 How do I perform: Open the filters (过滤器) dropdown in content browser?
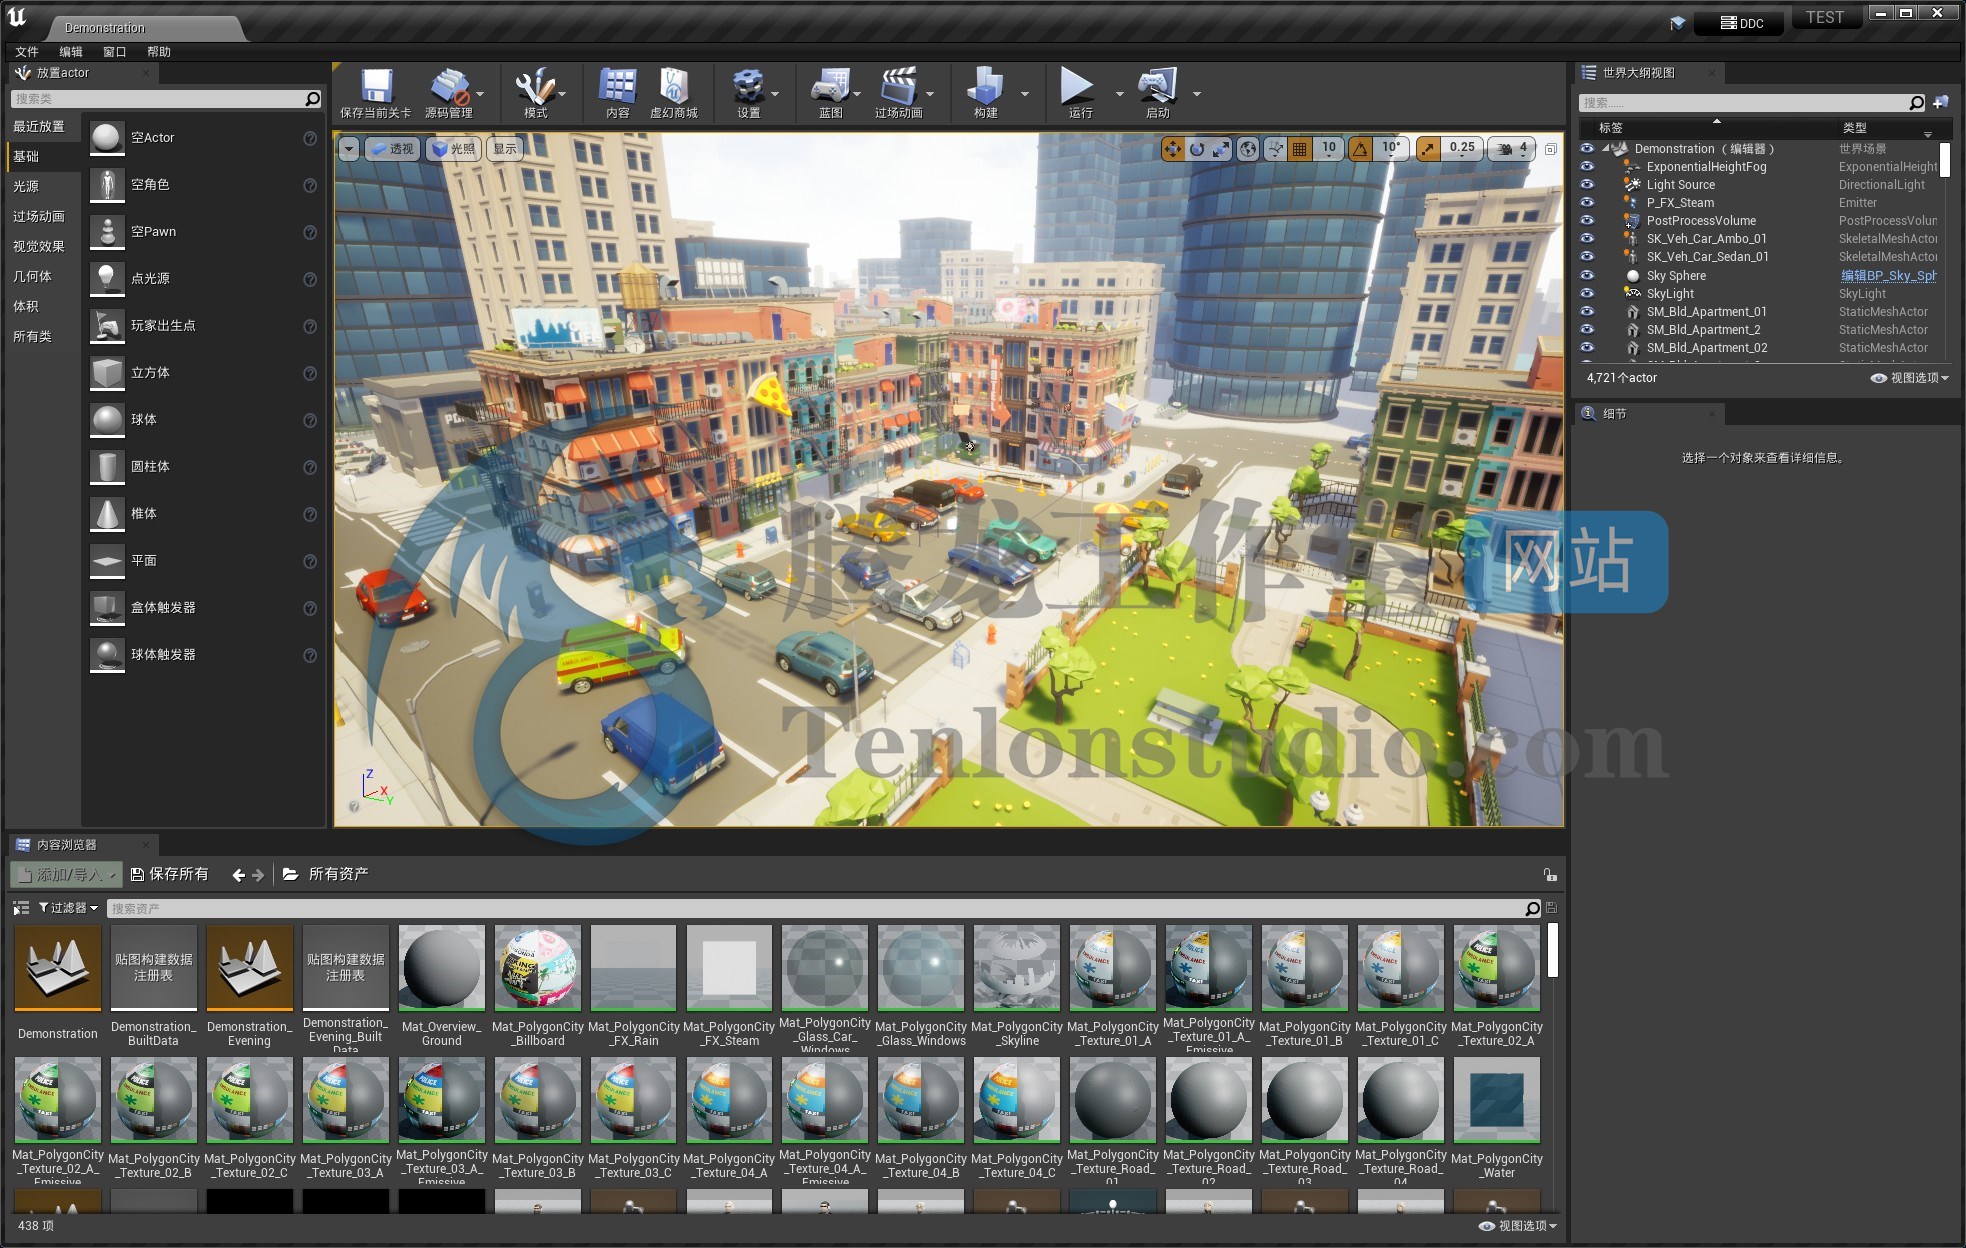(68, 908)
